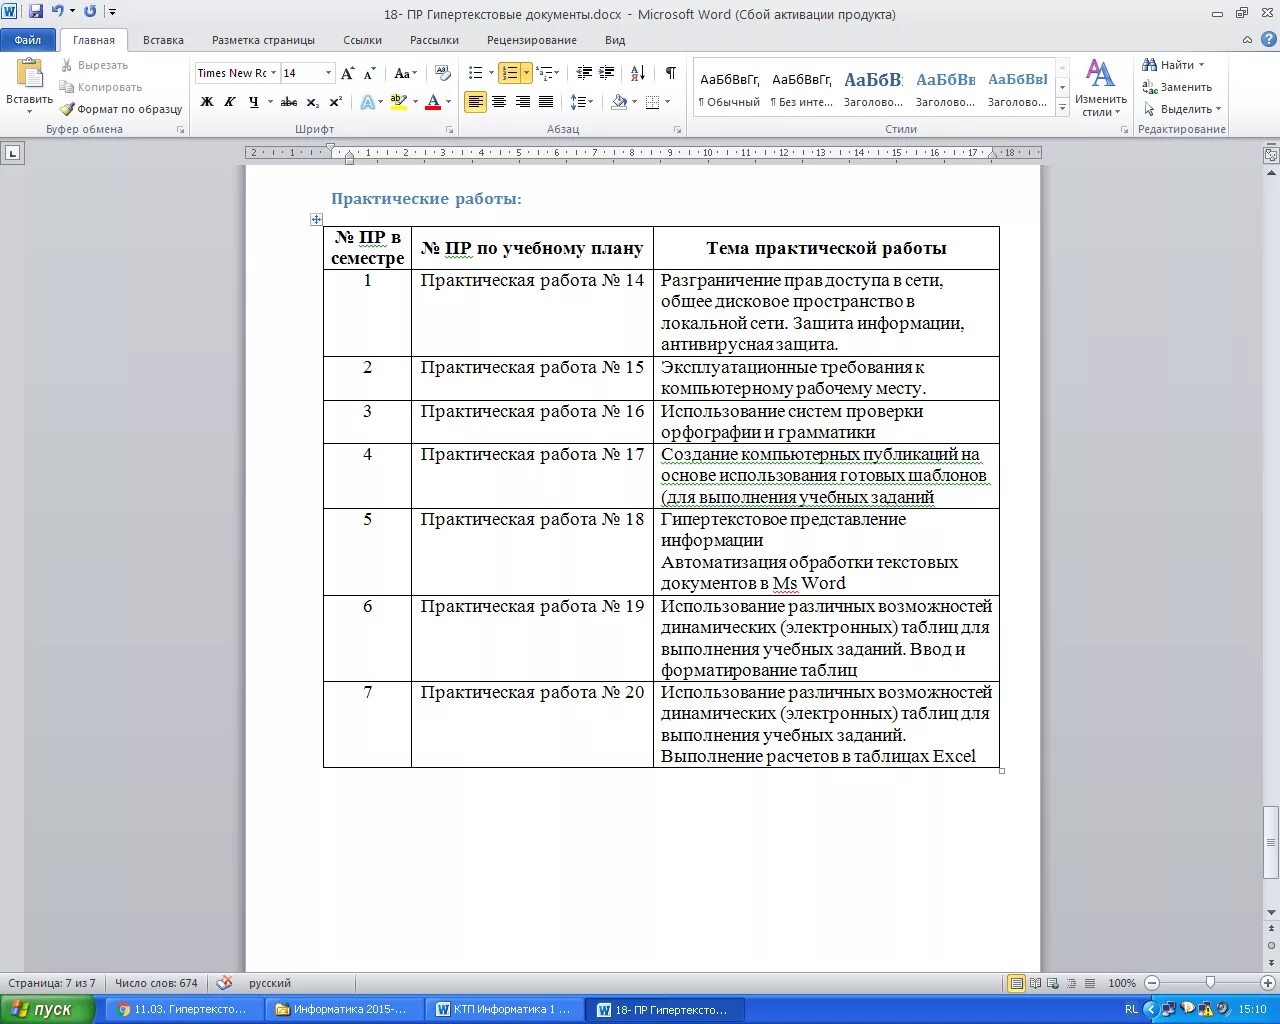Image resolution: width=1280 pixels, height=1024 pixels.
Task: Increase paragraph indent
Action: click(608, 73)
